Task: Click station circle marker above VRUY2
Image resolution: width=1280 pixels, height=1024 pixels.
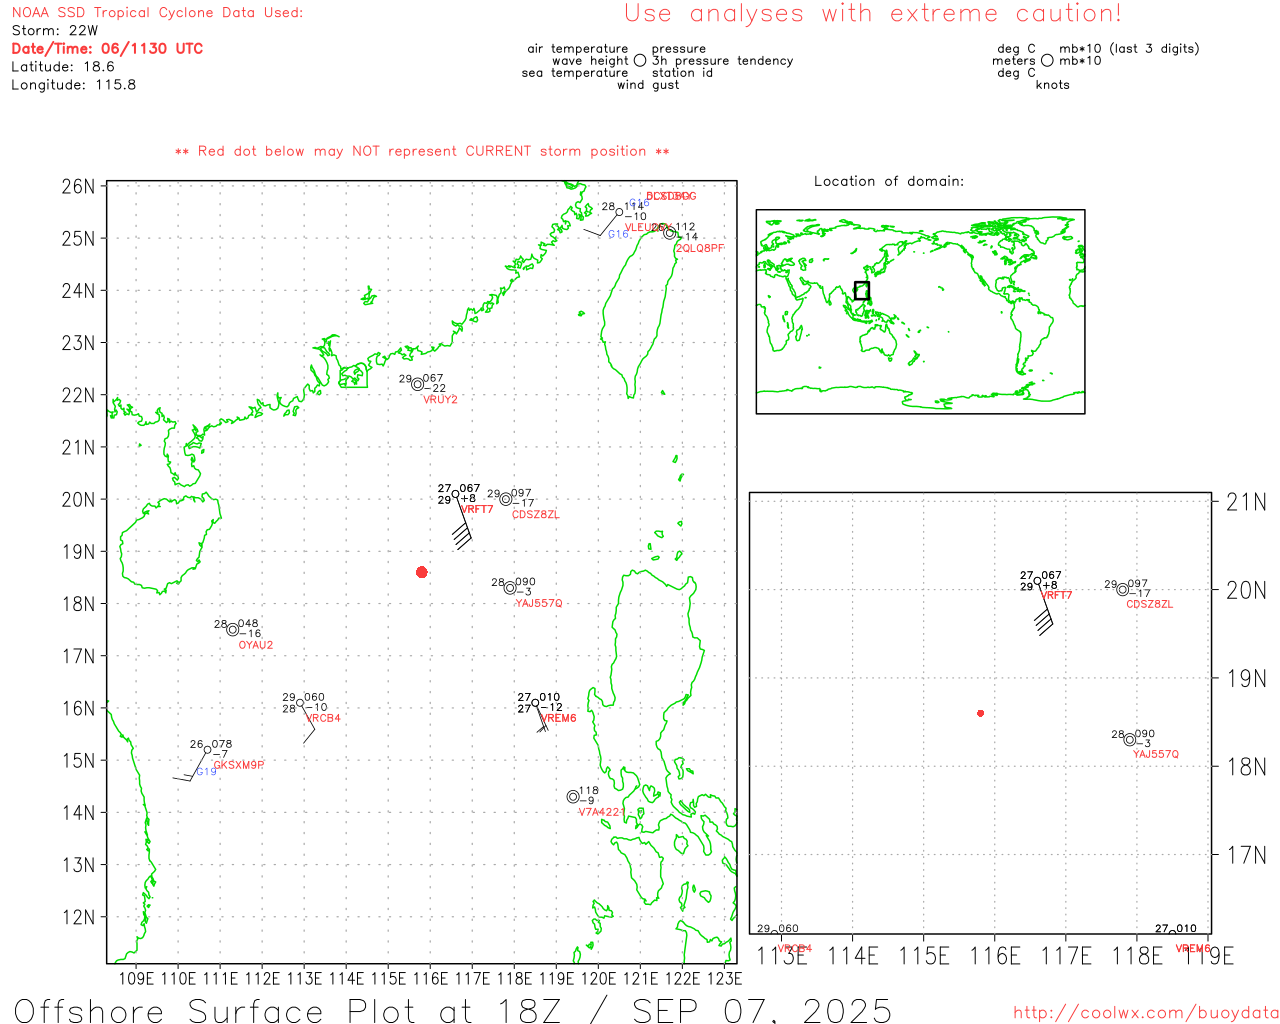Action: point(418,384)
